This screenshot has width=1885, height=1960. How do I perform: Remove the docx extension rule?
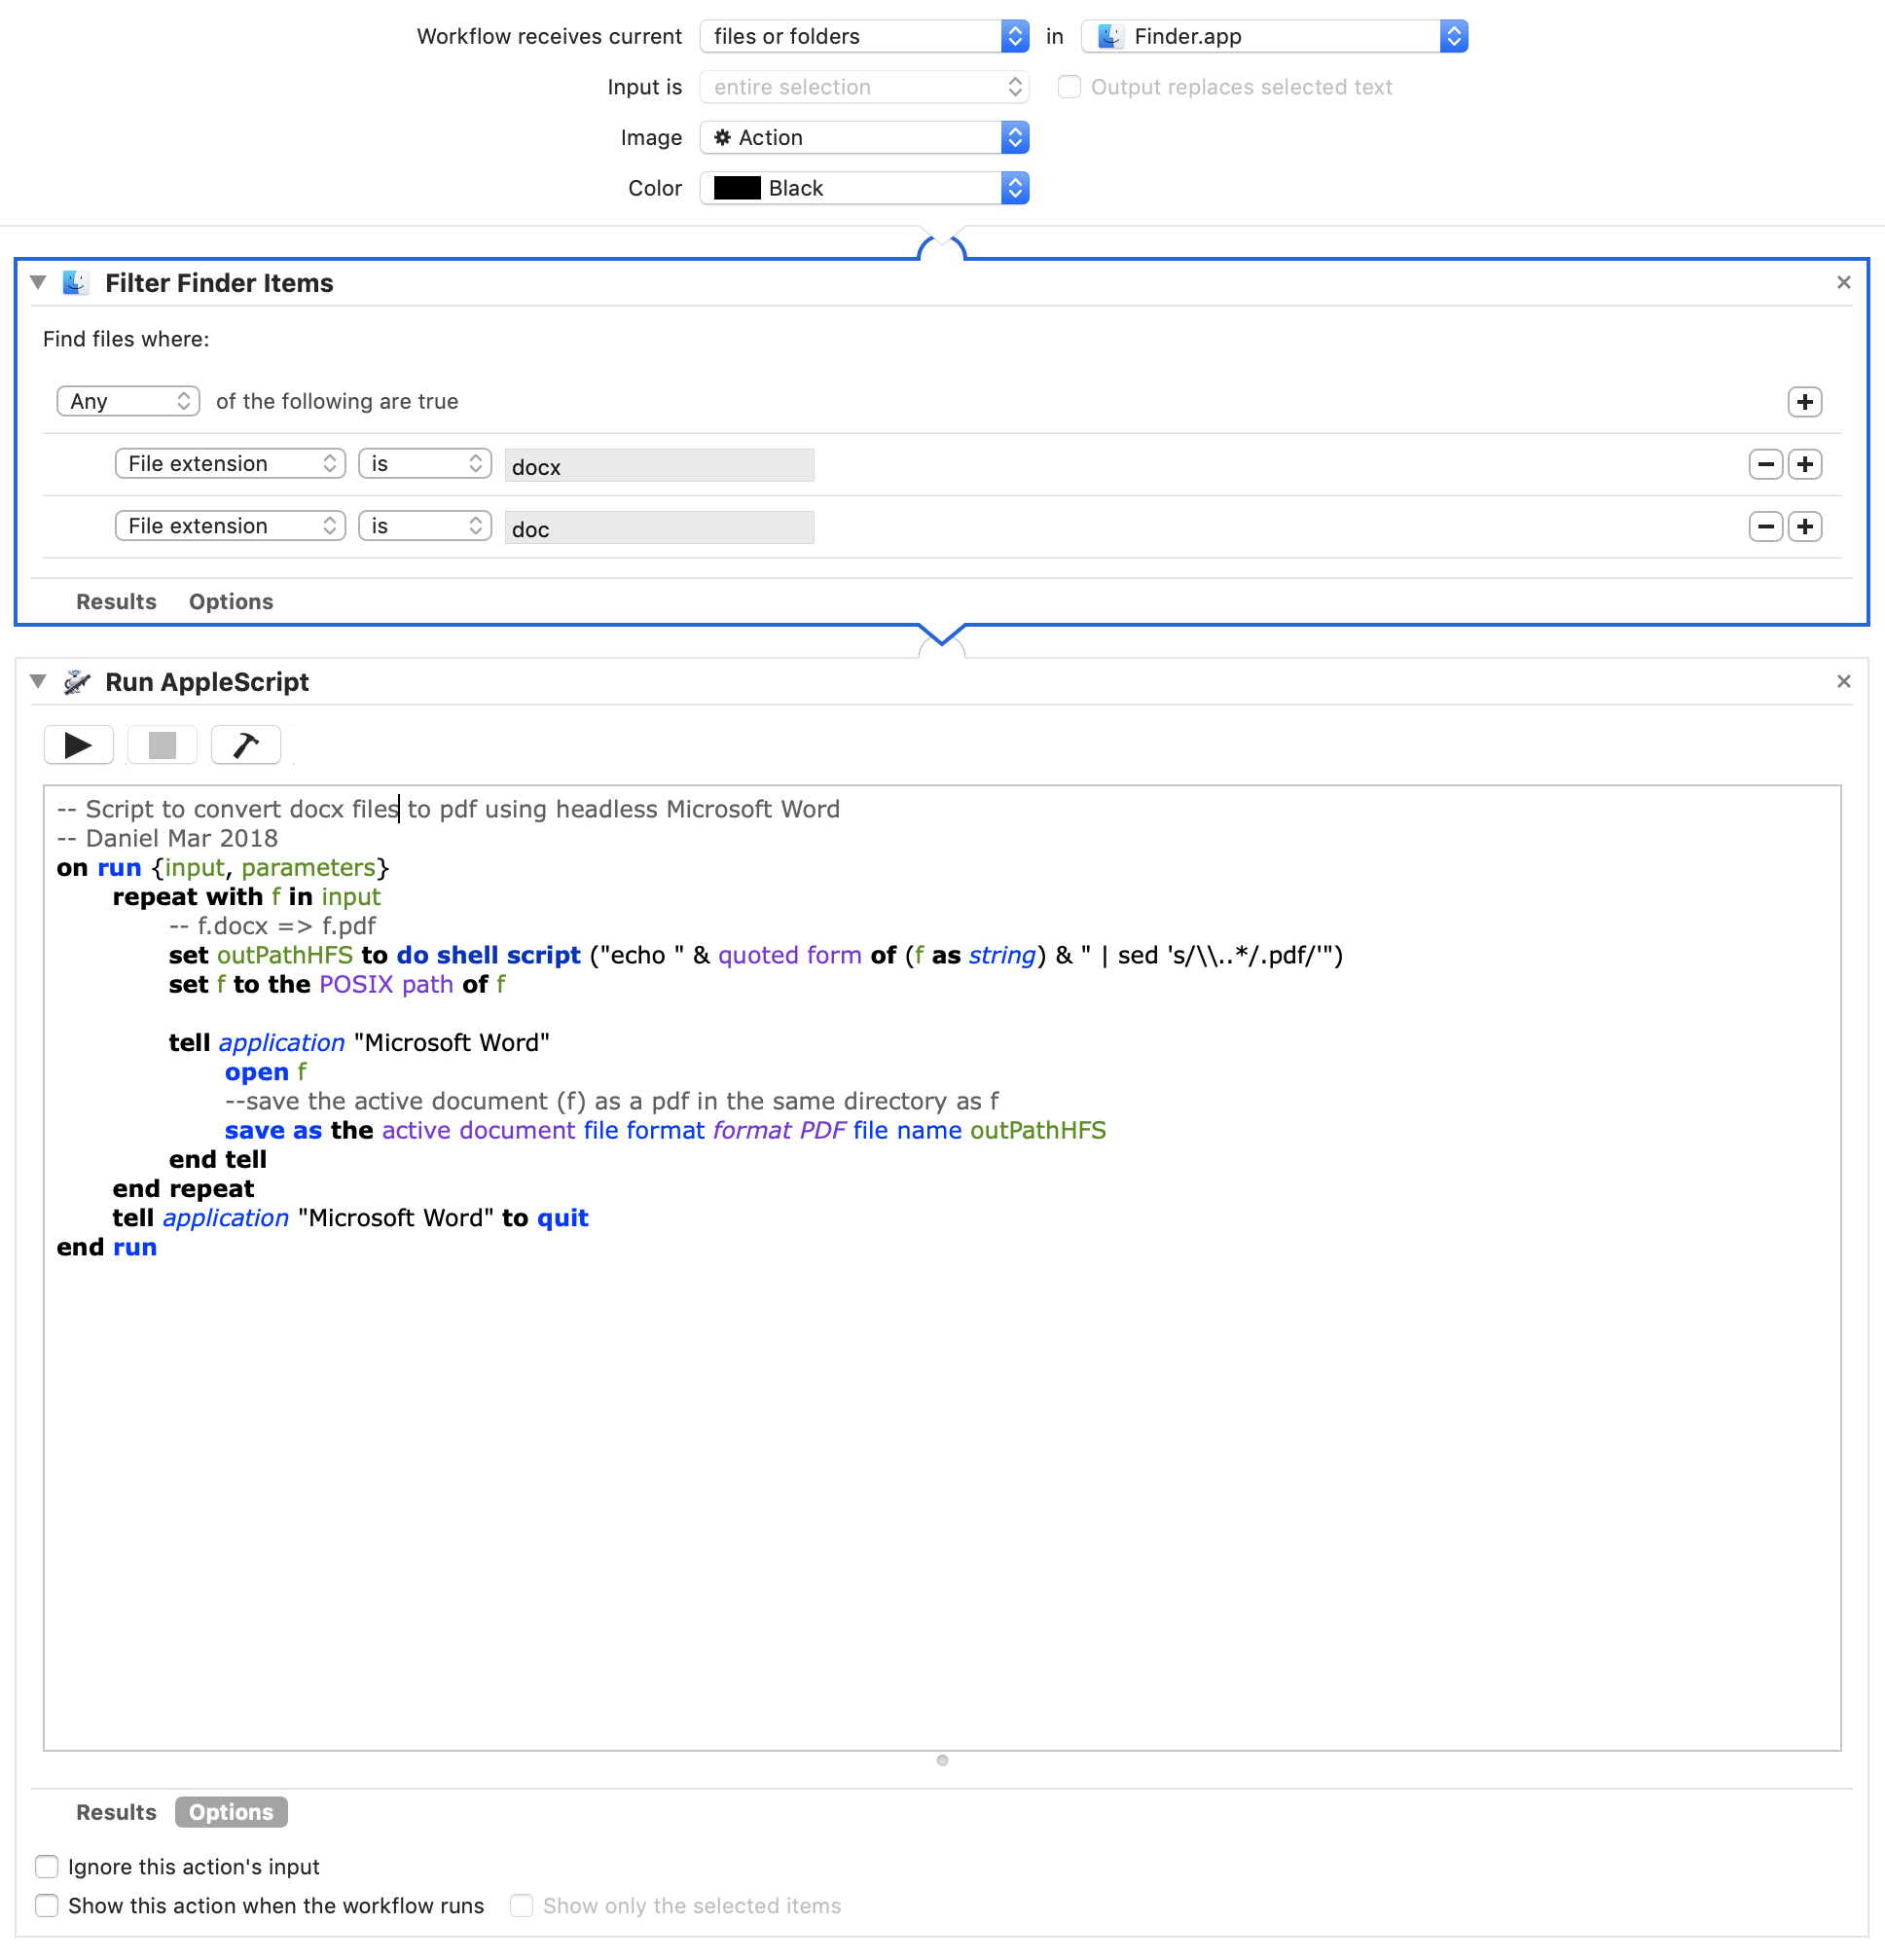tap(1765, 464)
